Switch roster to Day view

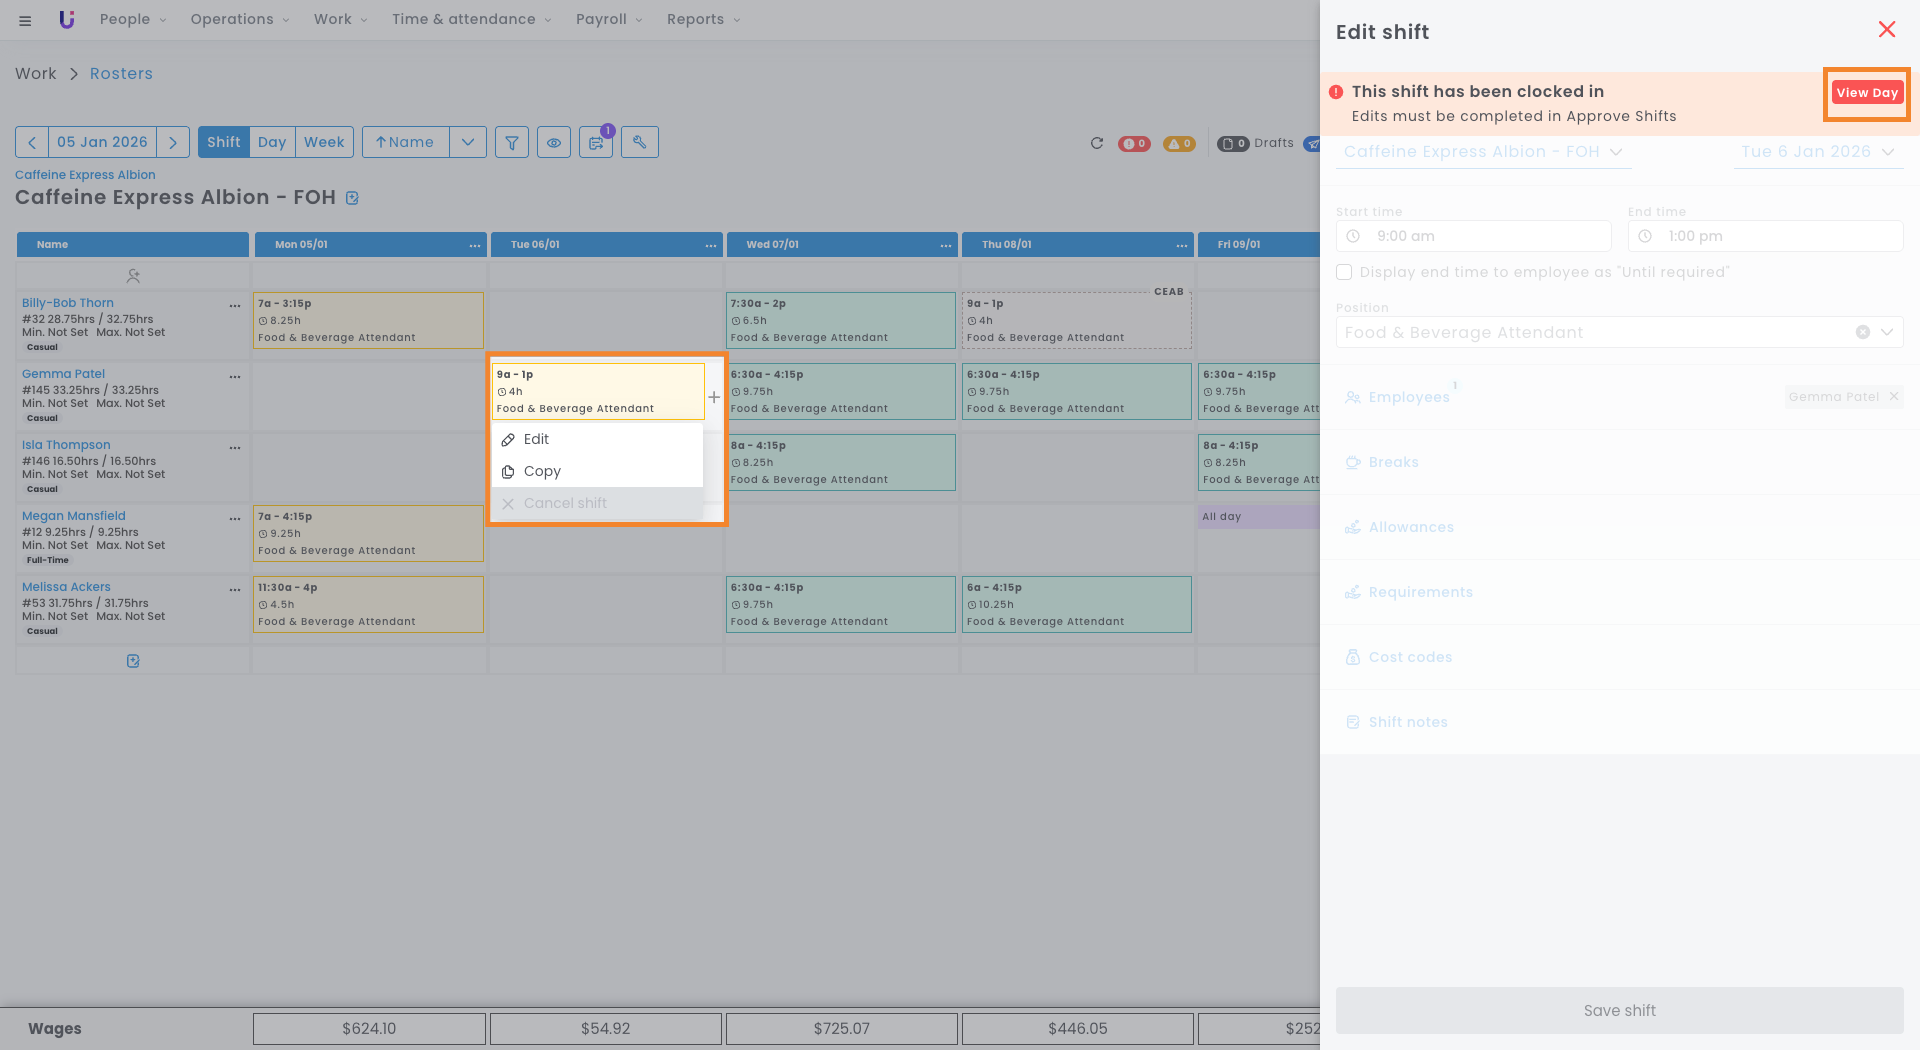[272, 142]
